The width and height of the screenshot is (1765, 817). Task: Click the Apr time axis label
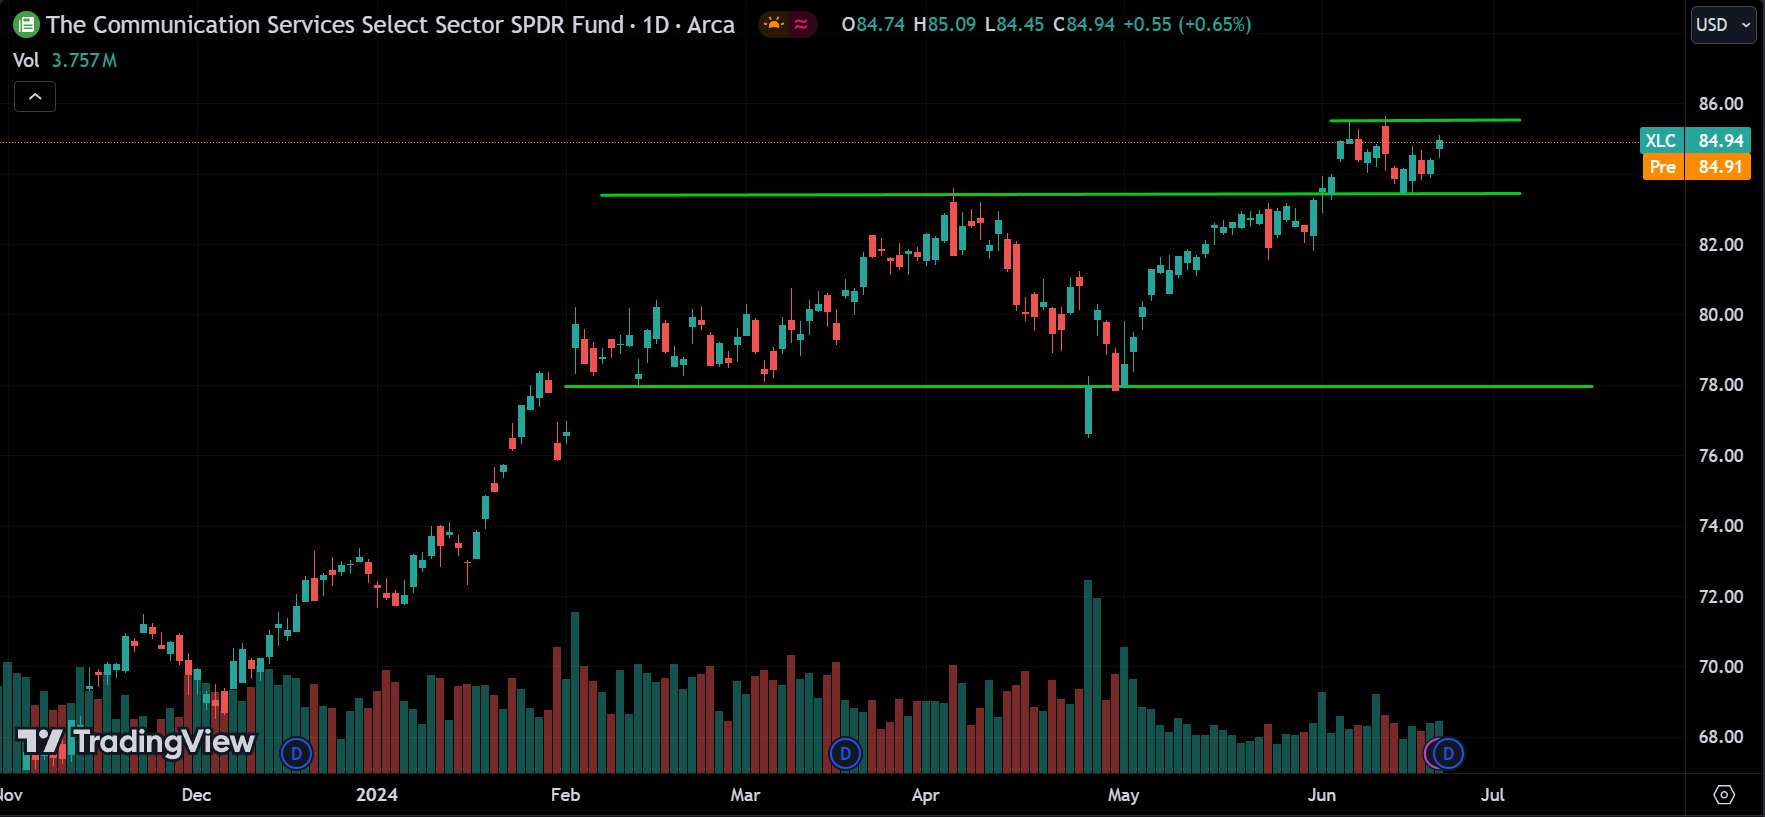tap(925, 795)
